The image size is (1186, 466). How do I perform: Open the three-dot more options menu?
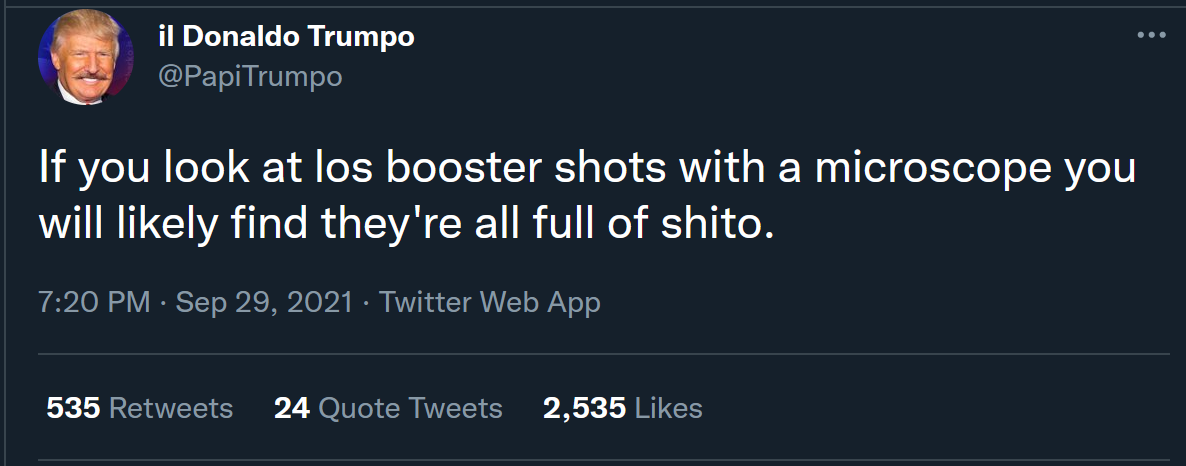1151,36
